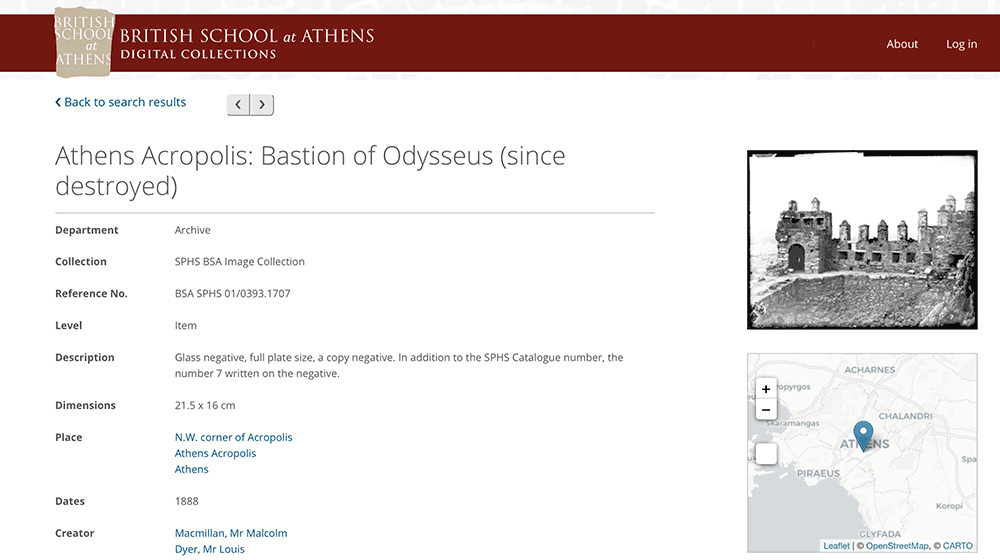Go to the previous record arrow
Image resolution: width=1000 pixels, height=560 pixels.
(x=238, y=104)
